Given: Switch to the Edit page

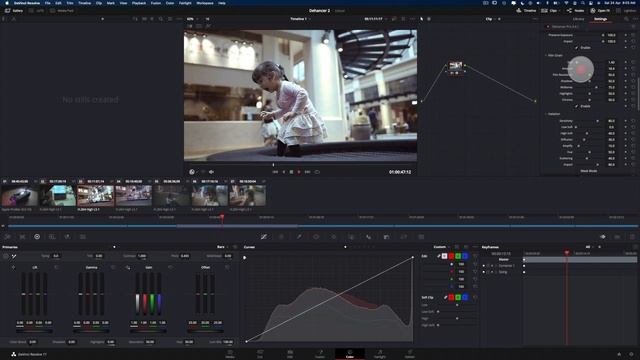Looking at the screenshot, I should [x=290, y=354].
